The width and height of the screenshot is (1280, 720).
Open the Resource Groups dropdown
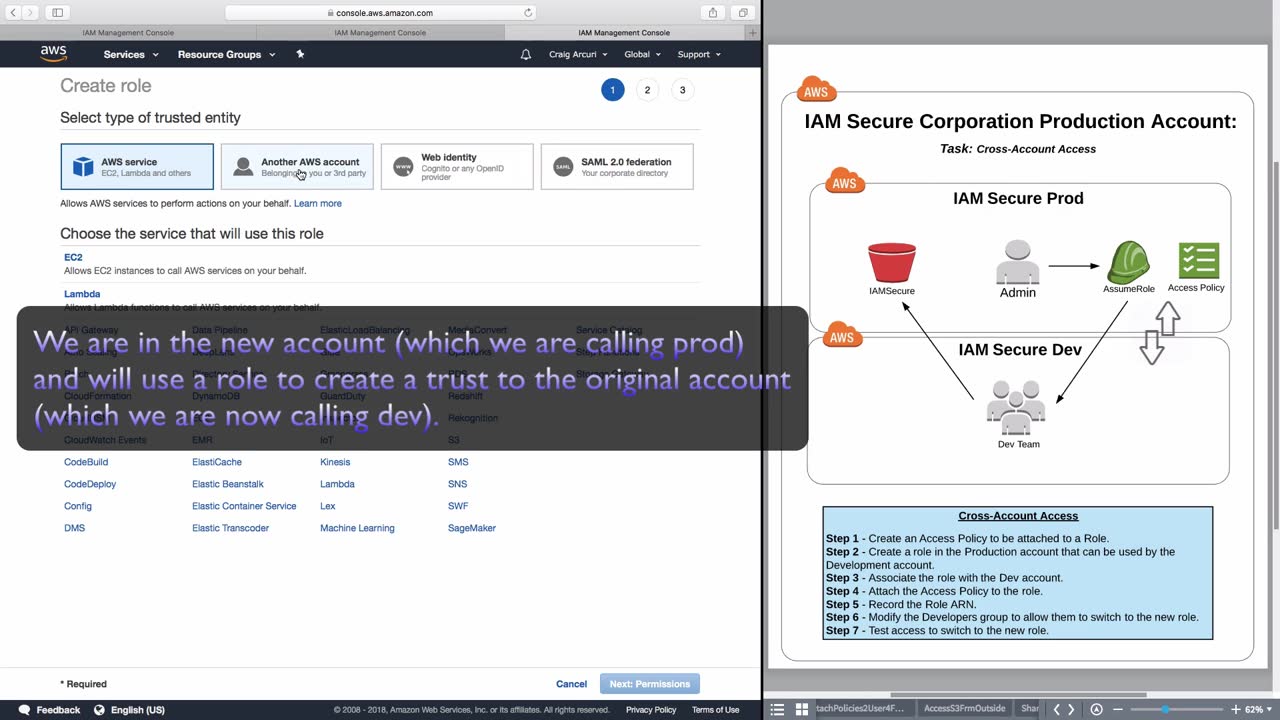(226, 54)
